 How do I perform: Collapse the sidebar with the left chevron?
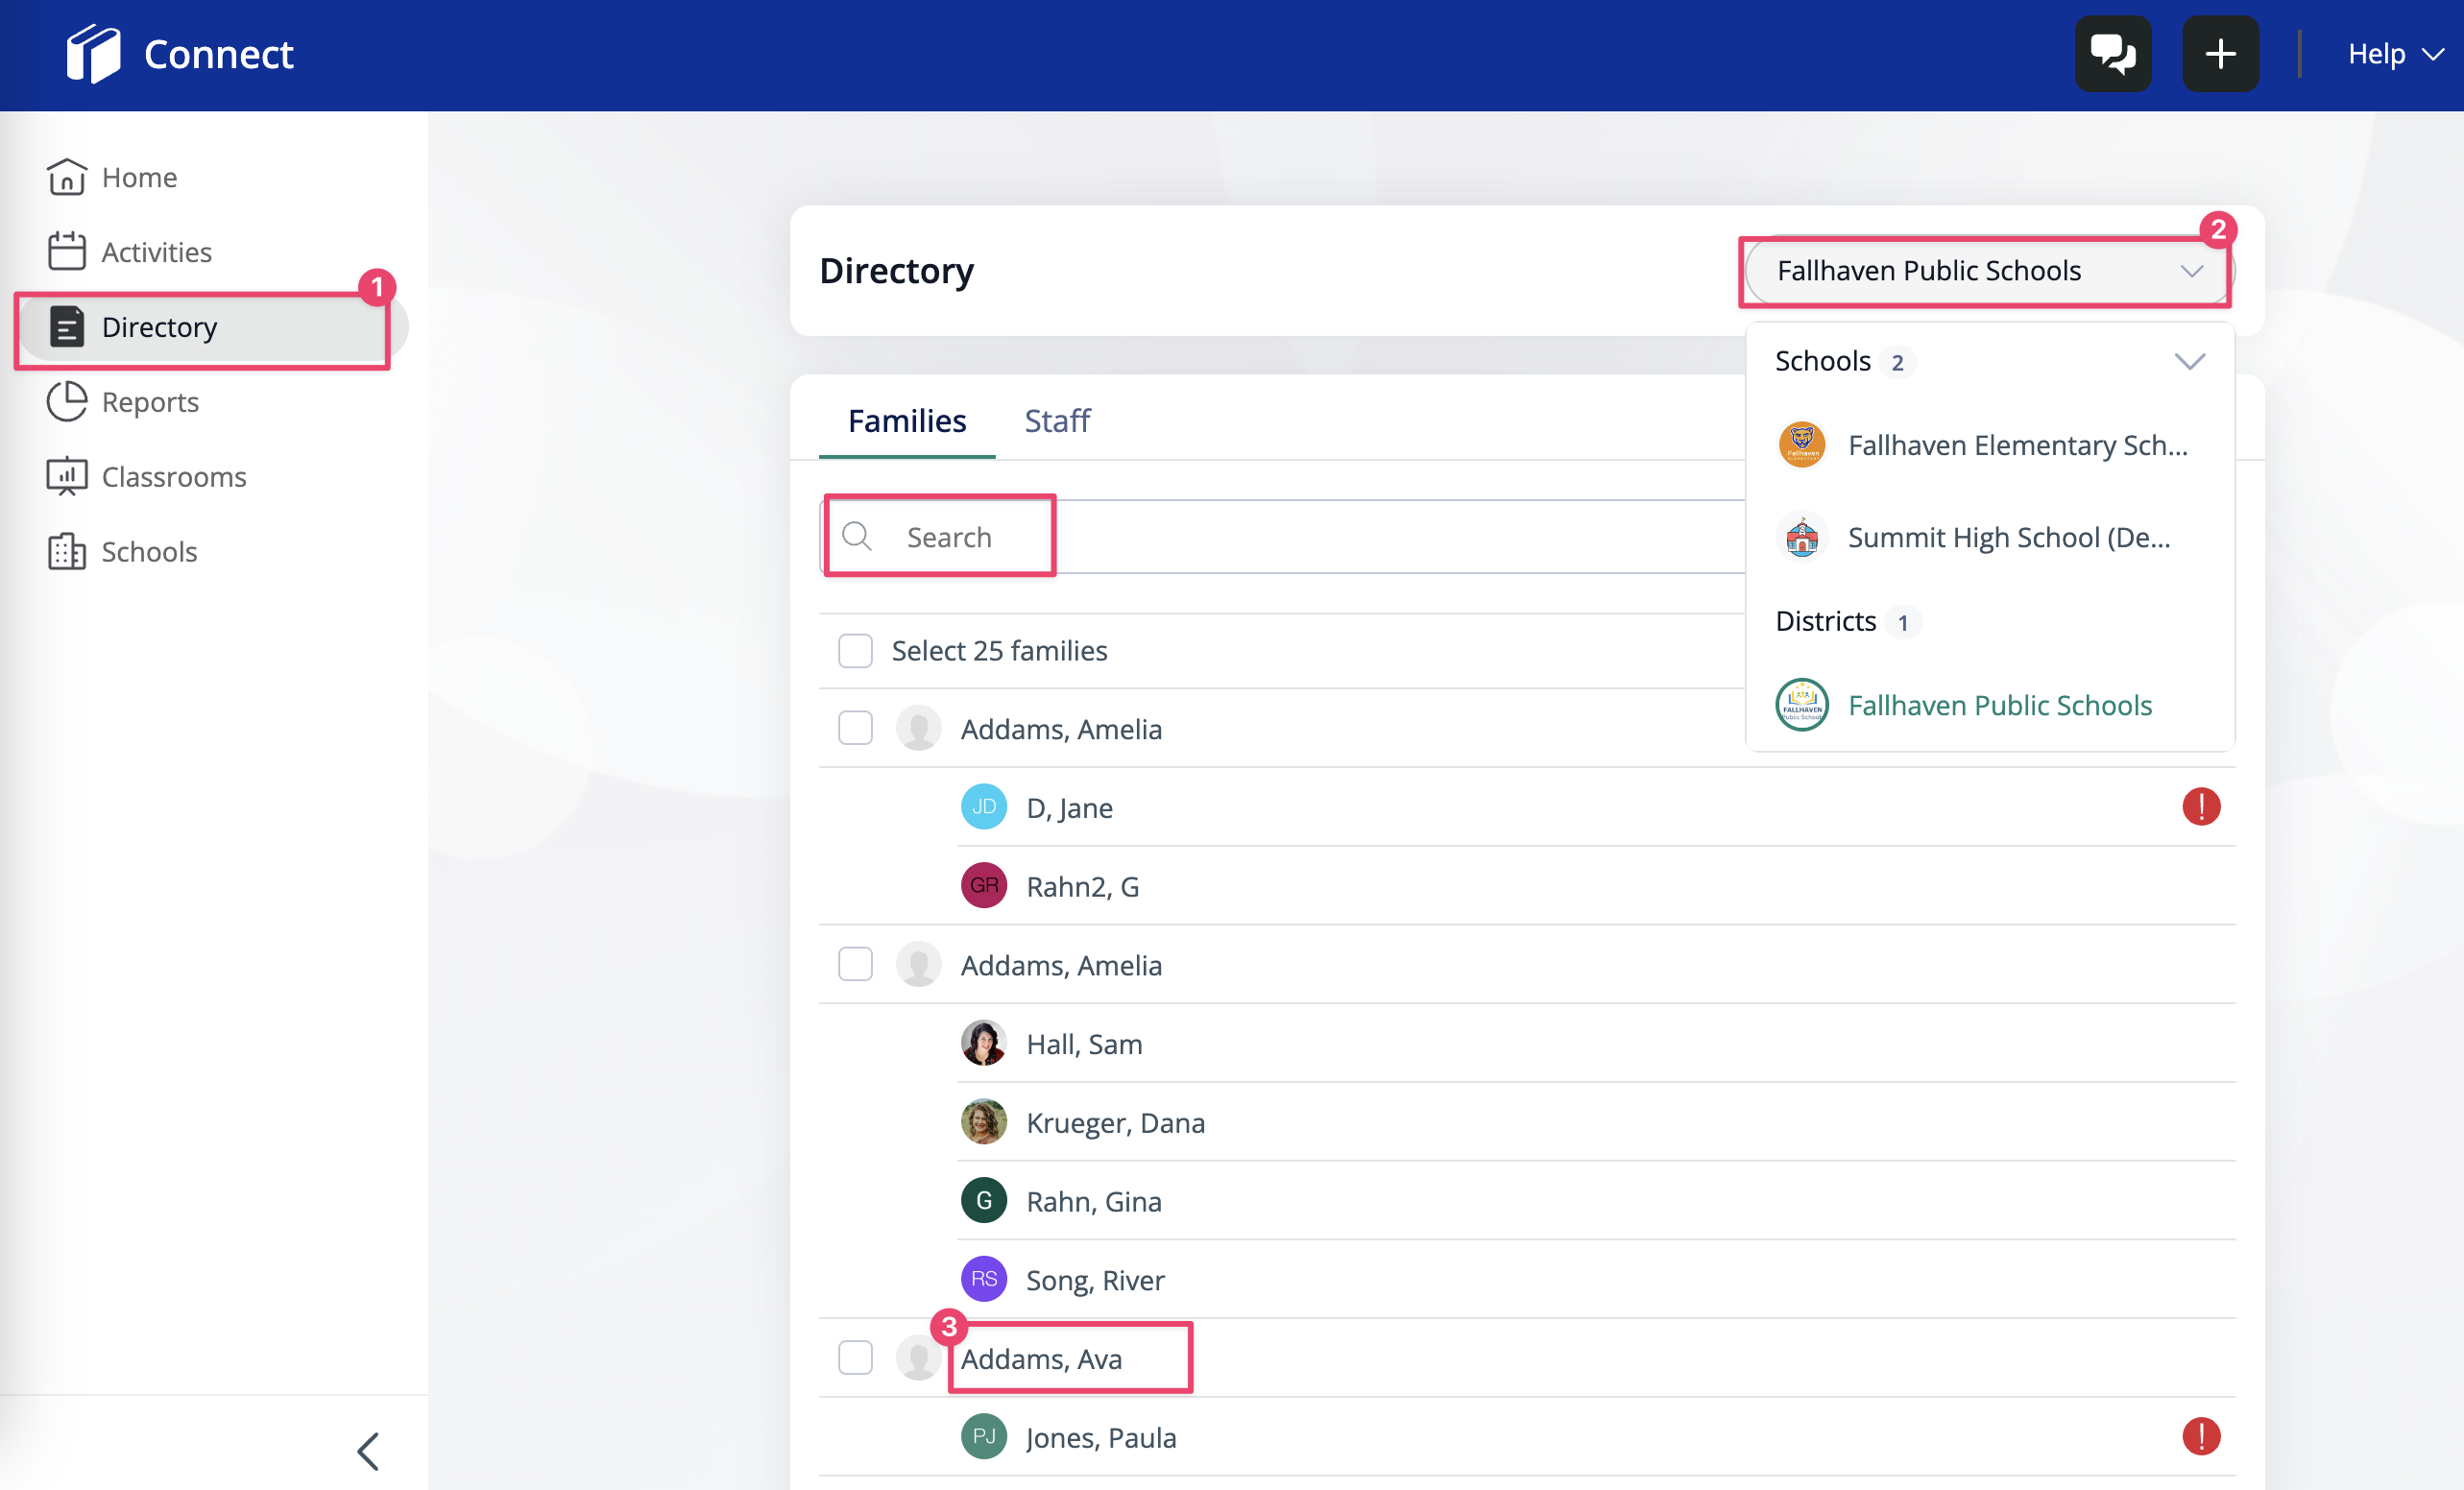coord(368,1451)
